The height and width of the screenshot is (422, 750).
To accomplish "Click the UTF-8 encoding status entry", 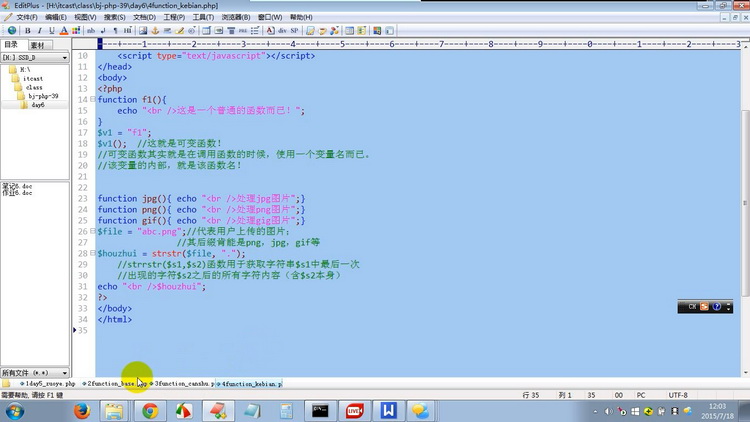I will [678, 395].
